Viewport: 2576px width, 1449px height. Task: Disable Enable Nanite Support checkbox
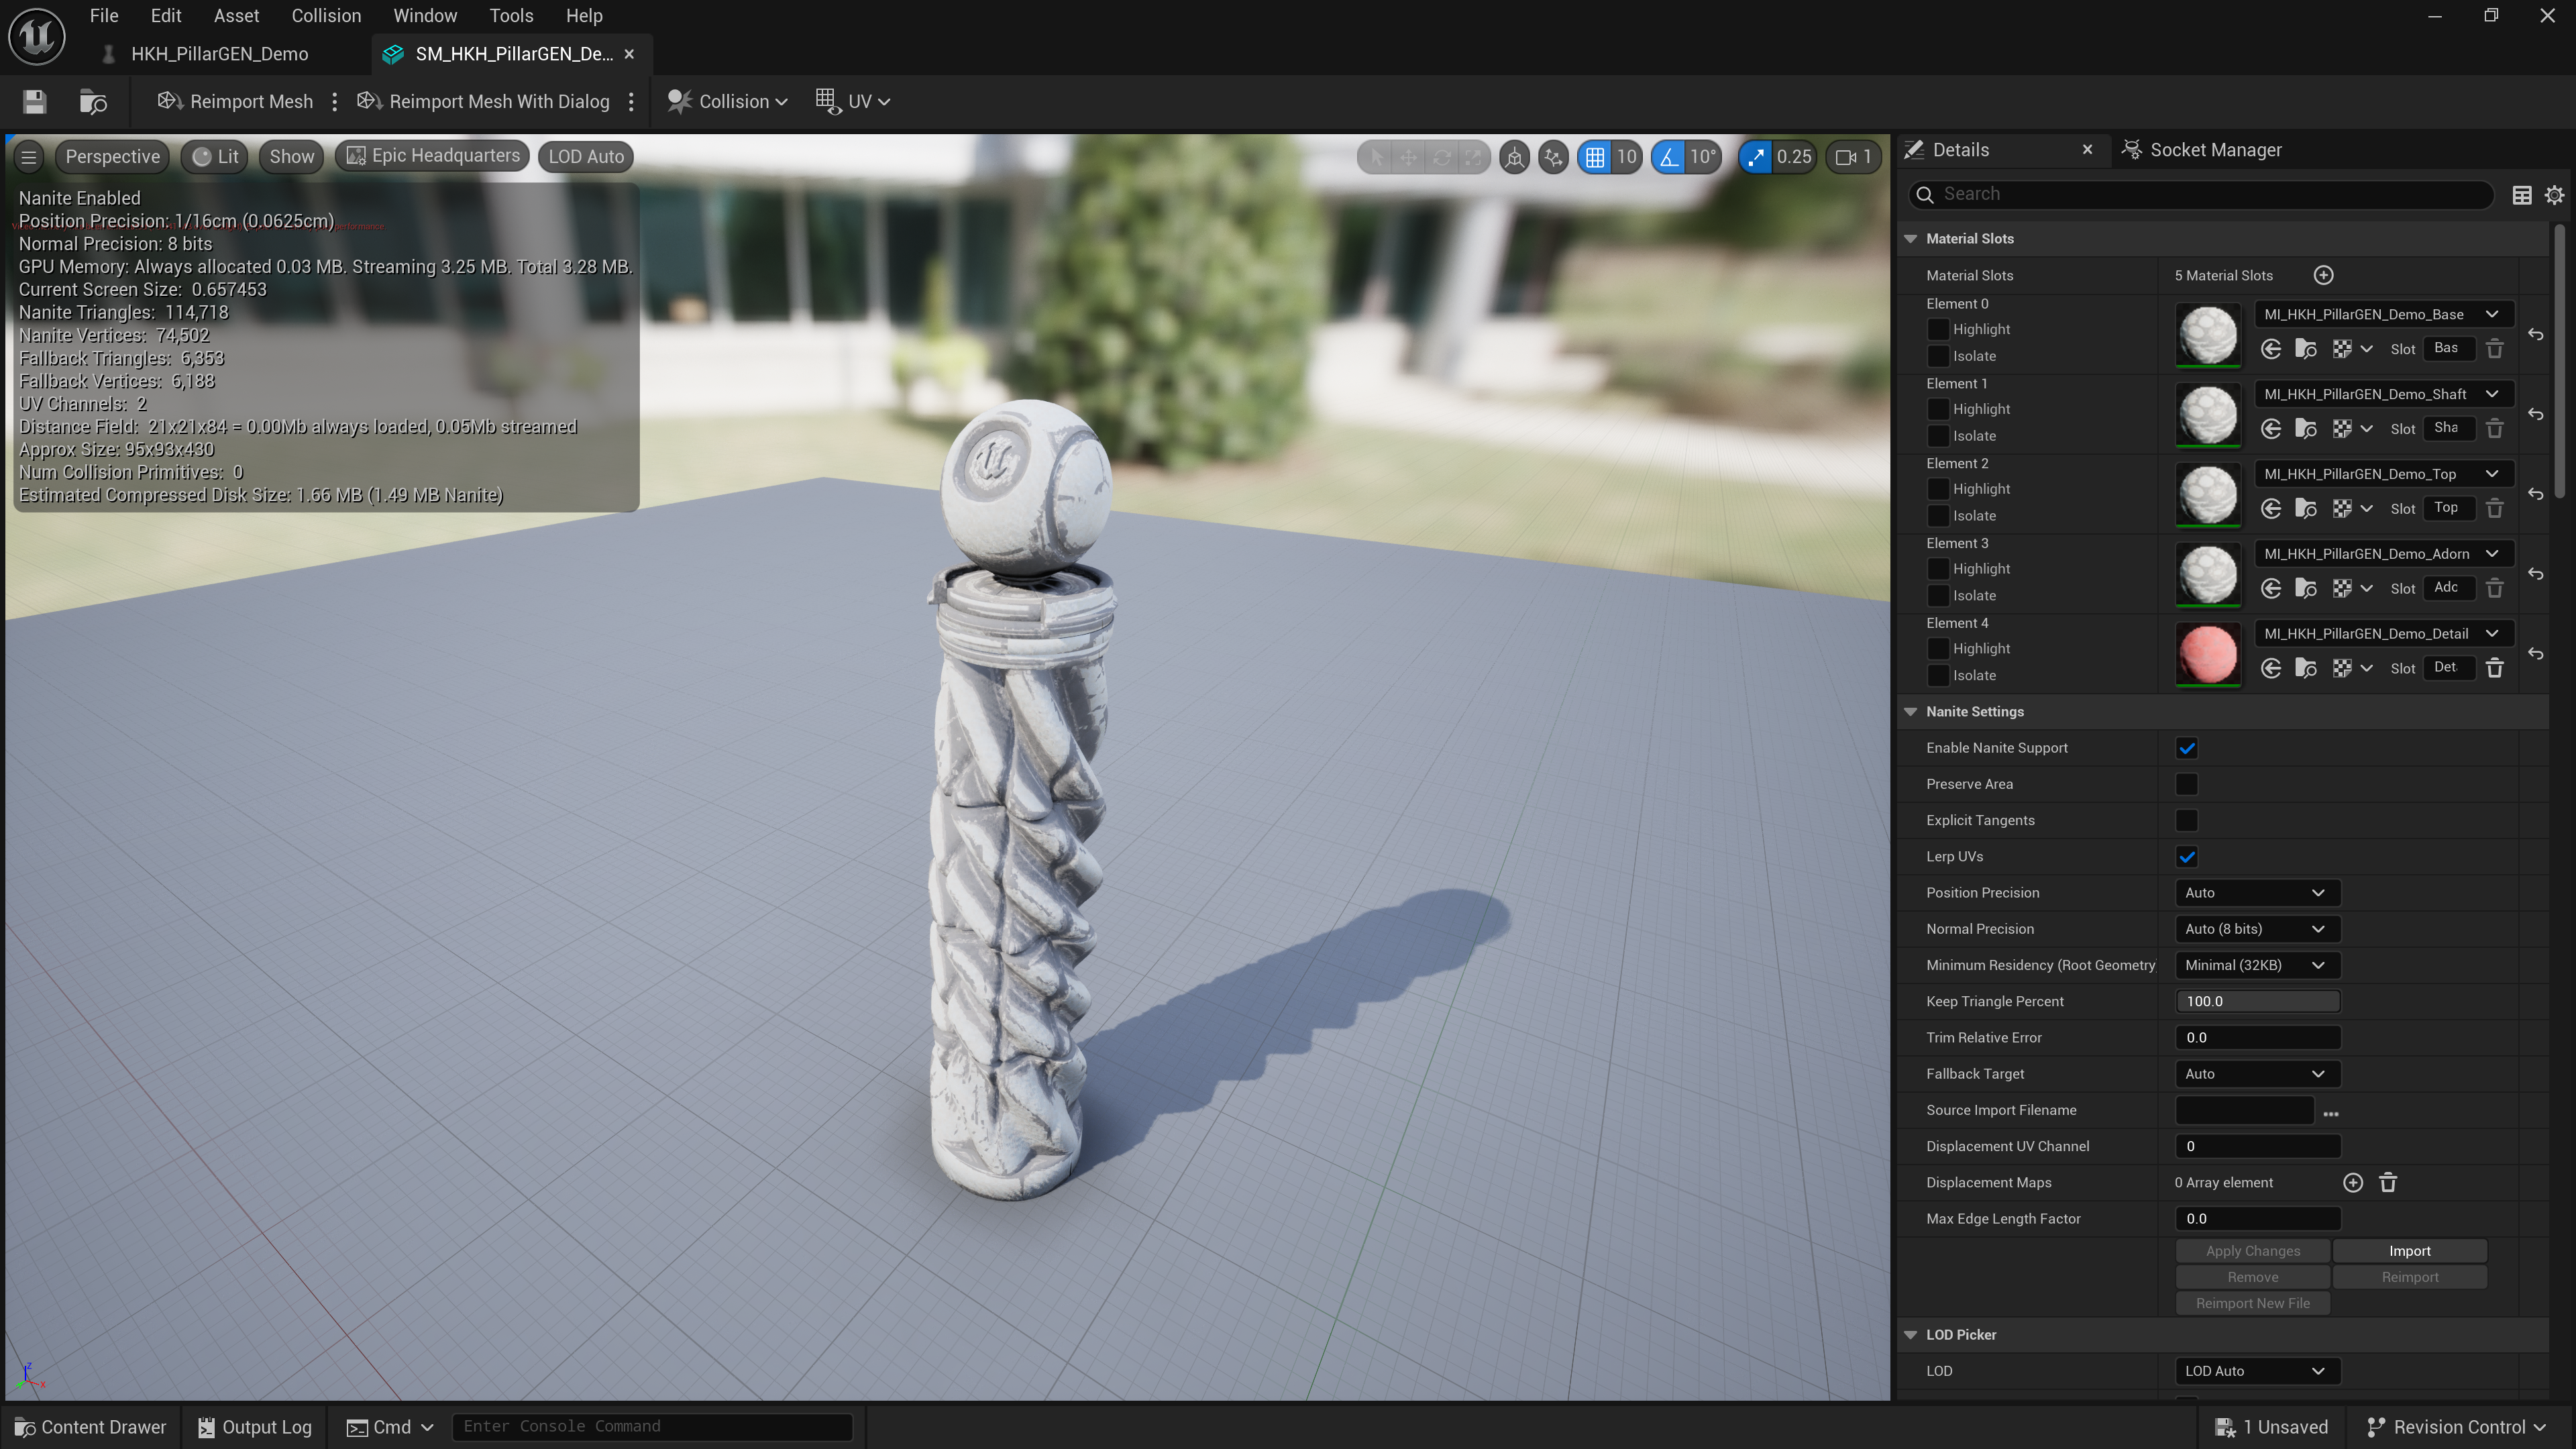point(2186,748)
